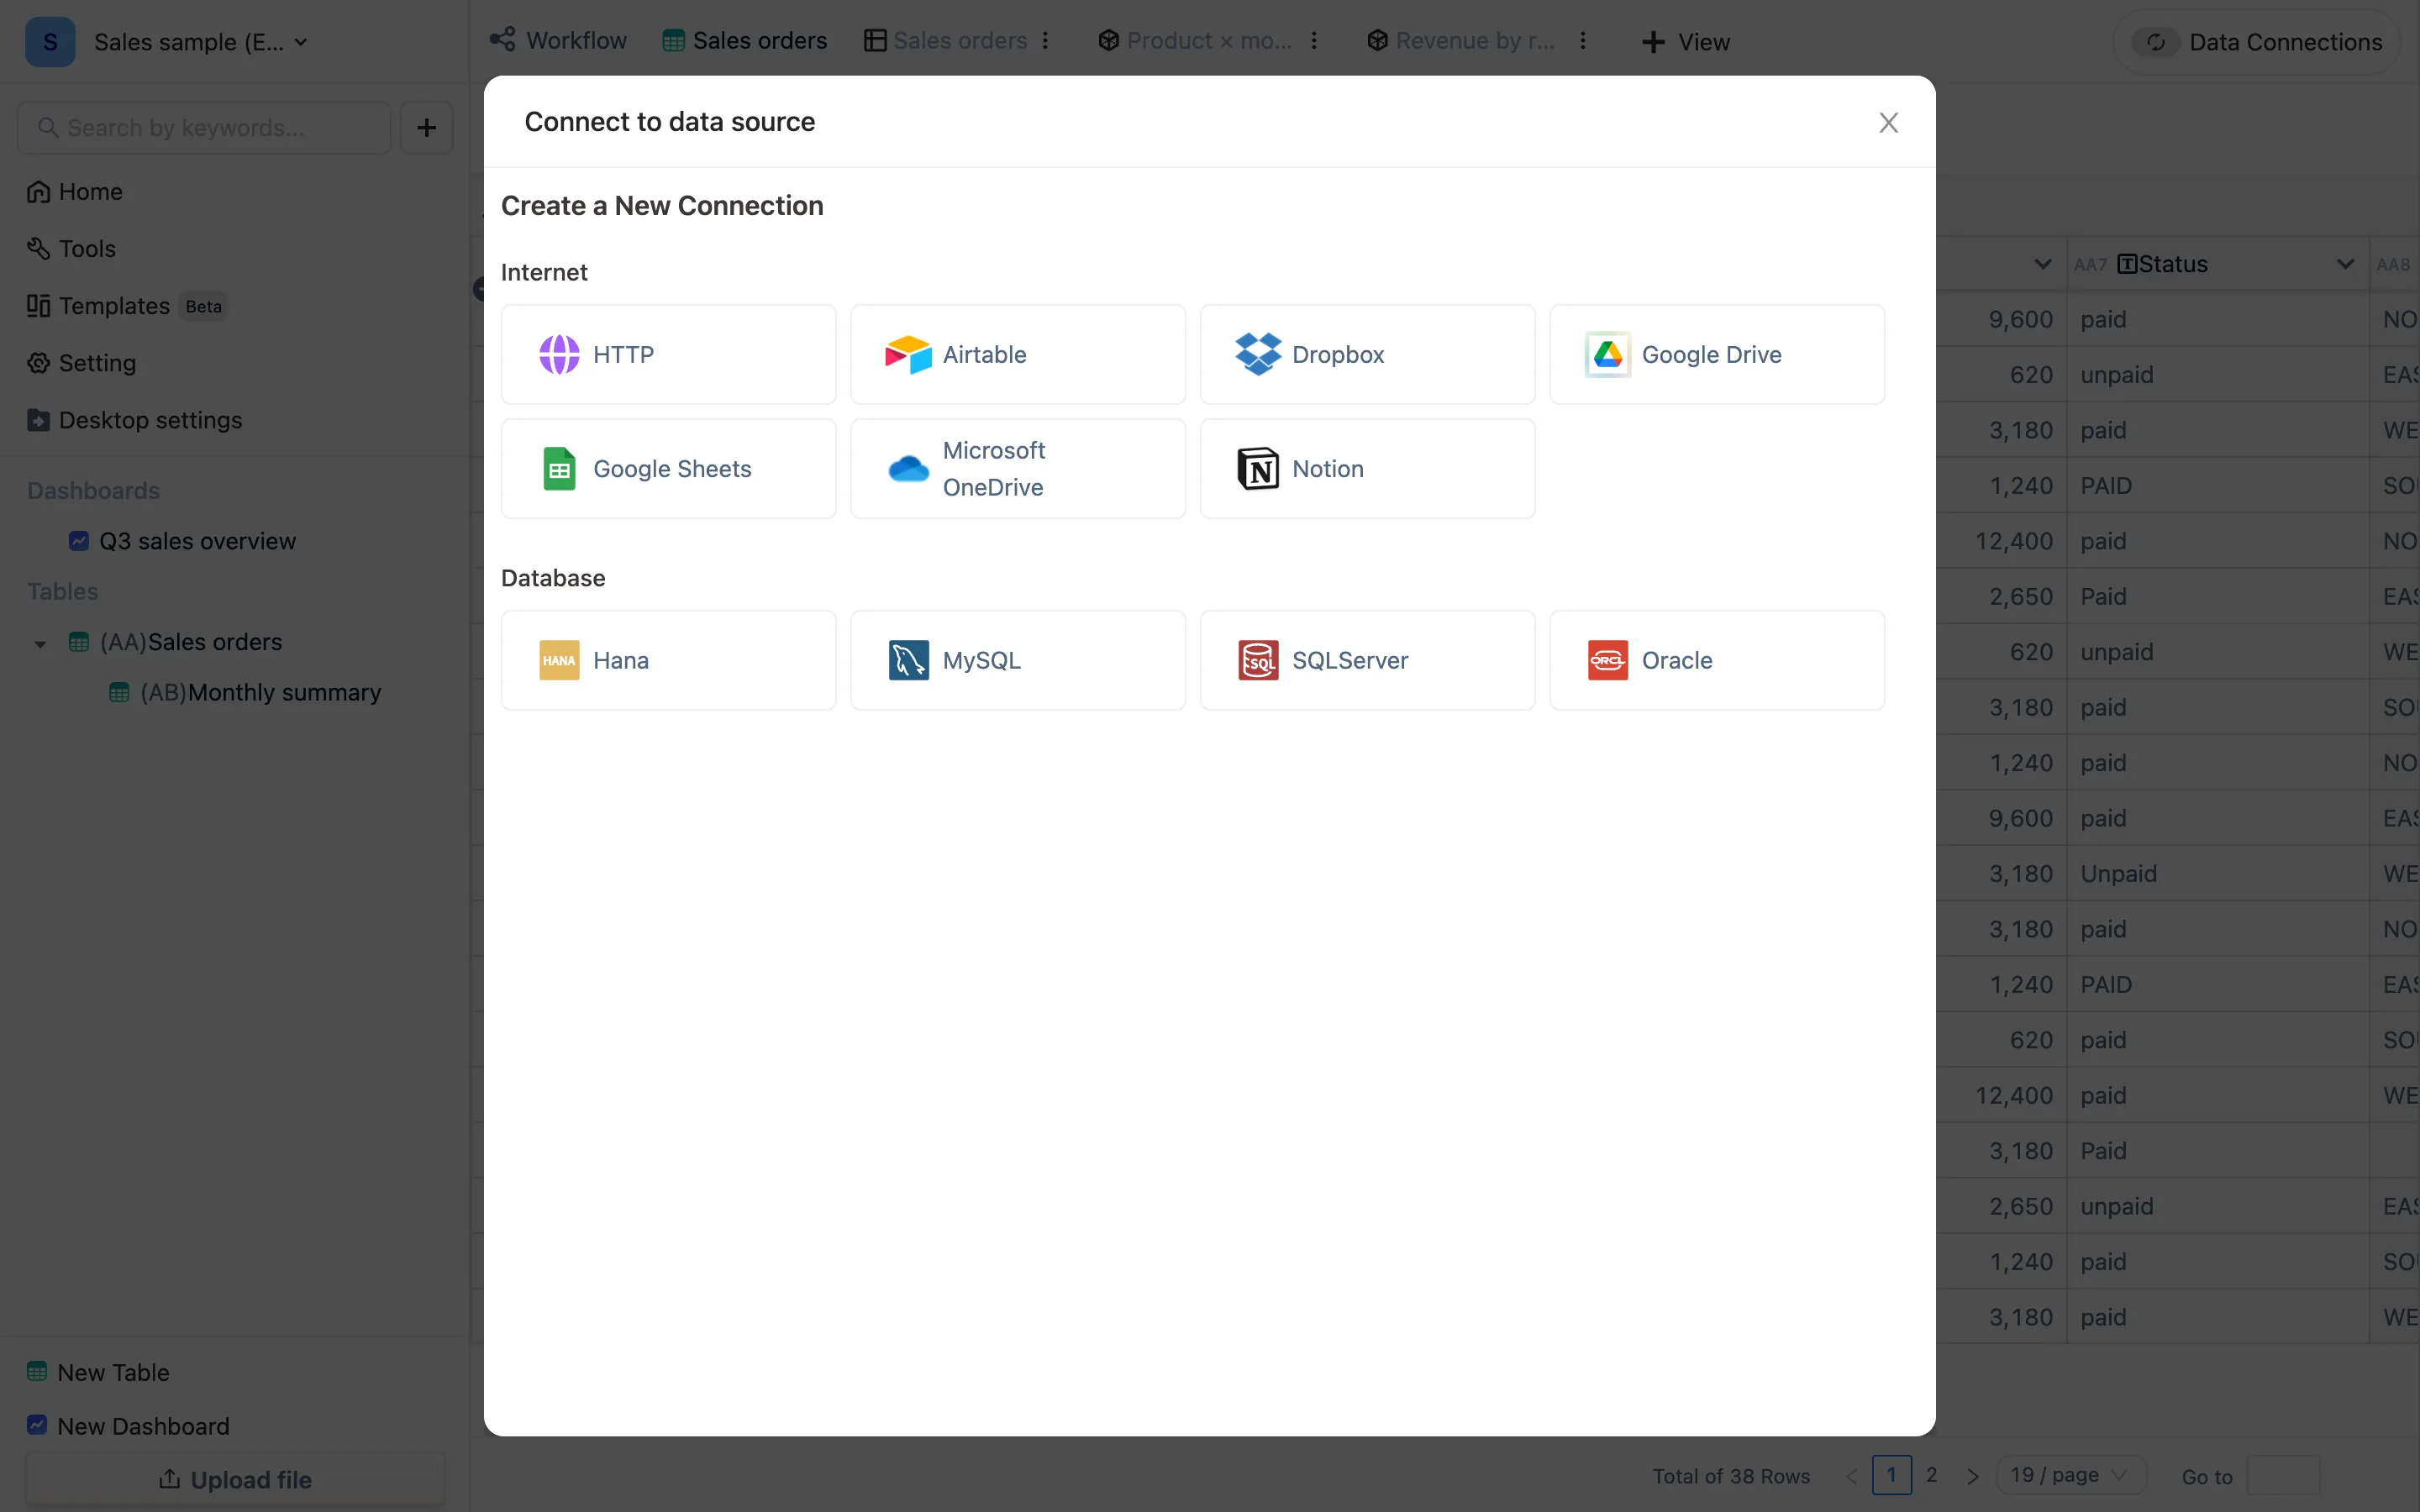The image size is (2420, 1512).
Task: Click the next page arrow
Action: click(1972, 1476)
